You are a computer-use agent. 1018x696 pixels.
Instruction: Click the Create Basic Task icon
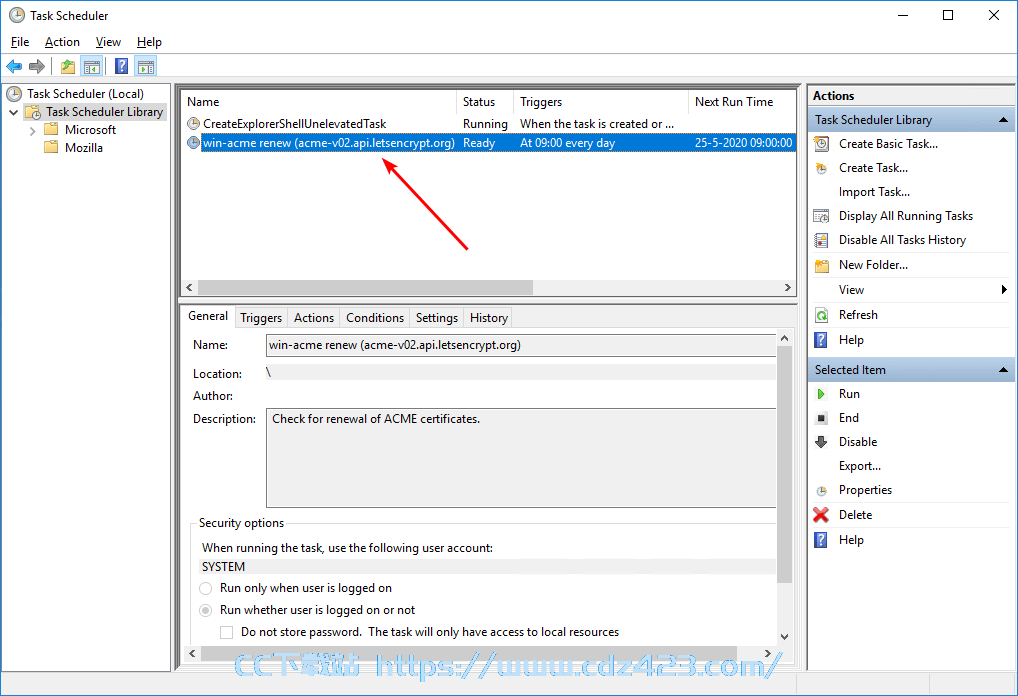821,143
